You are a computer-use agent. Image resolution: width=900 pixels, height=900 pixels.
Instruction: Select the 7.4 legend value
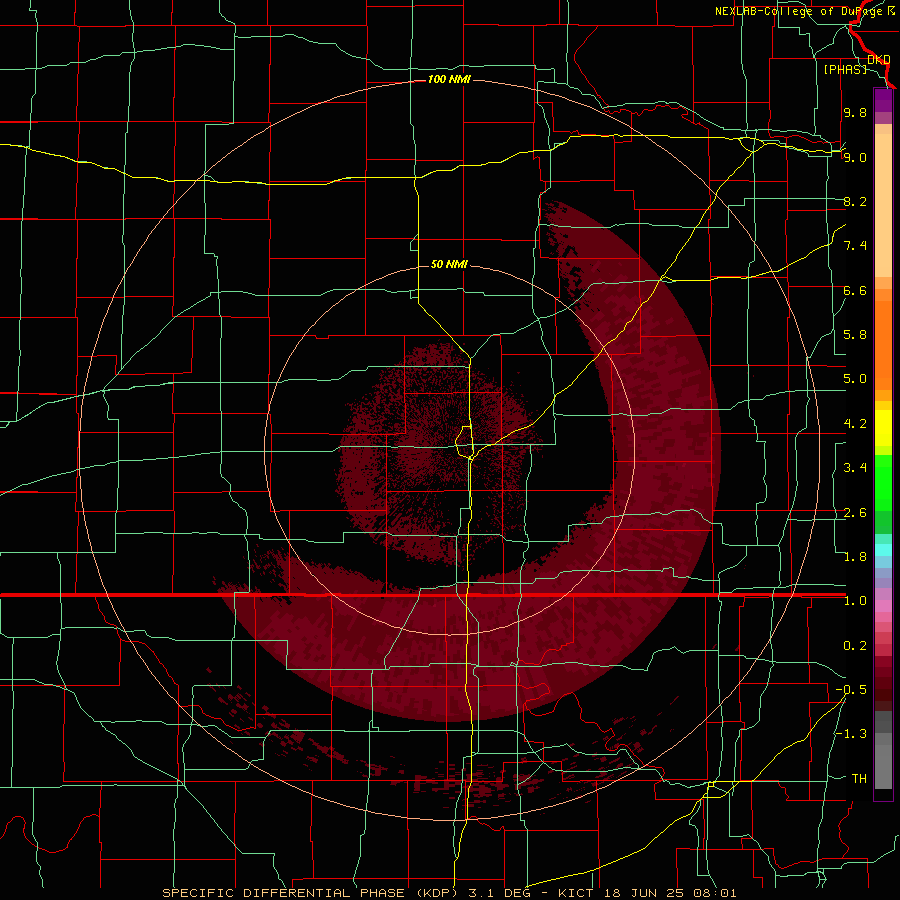coord(855,246)
